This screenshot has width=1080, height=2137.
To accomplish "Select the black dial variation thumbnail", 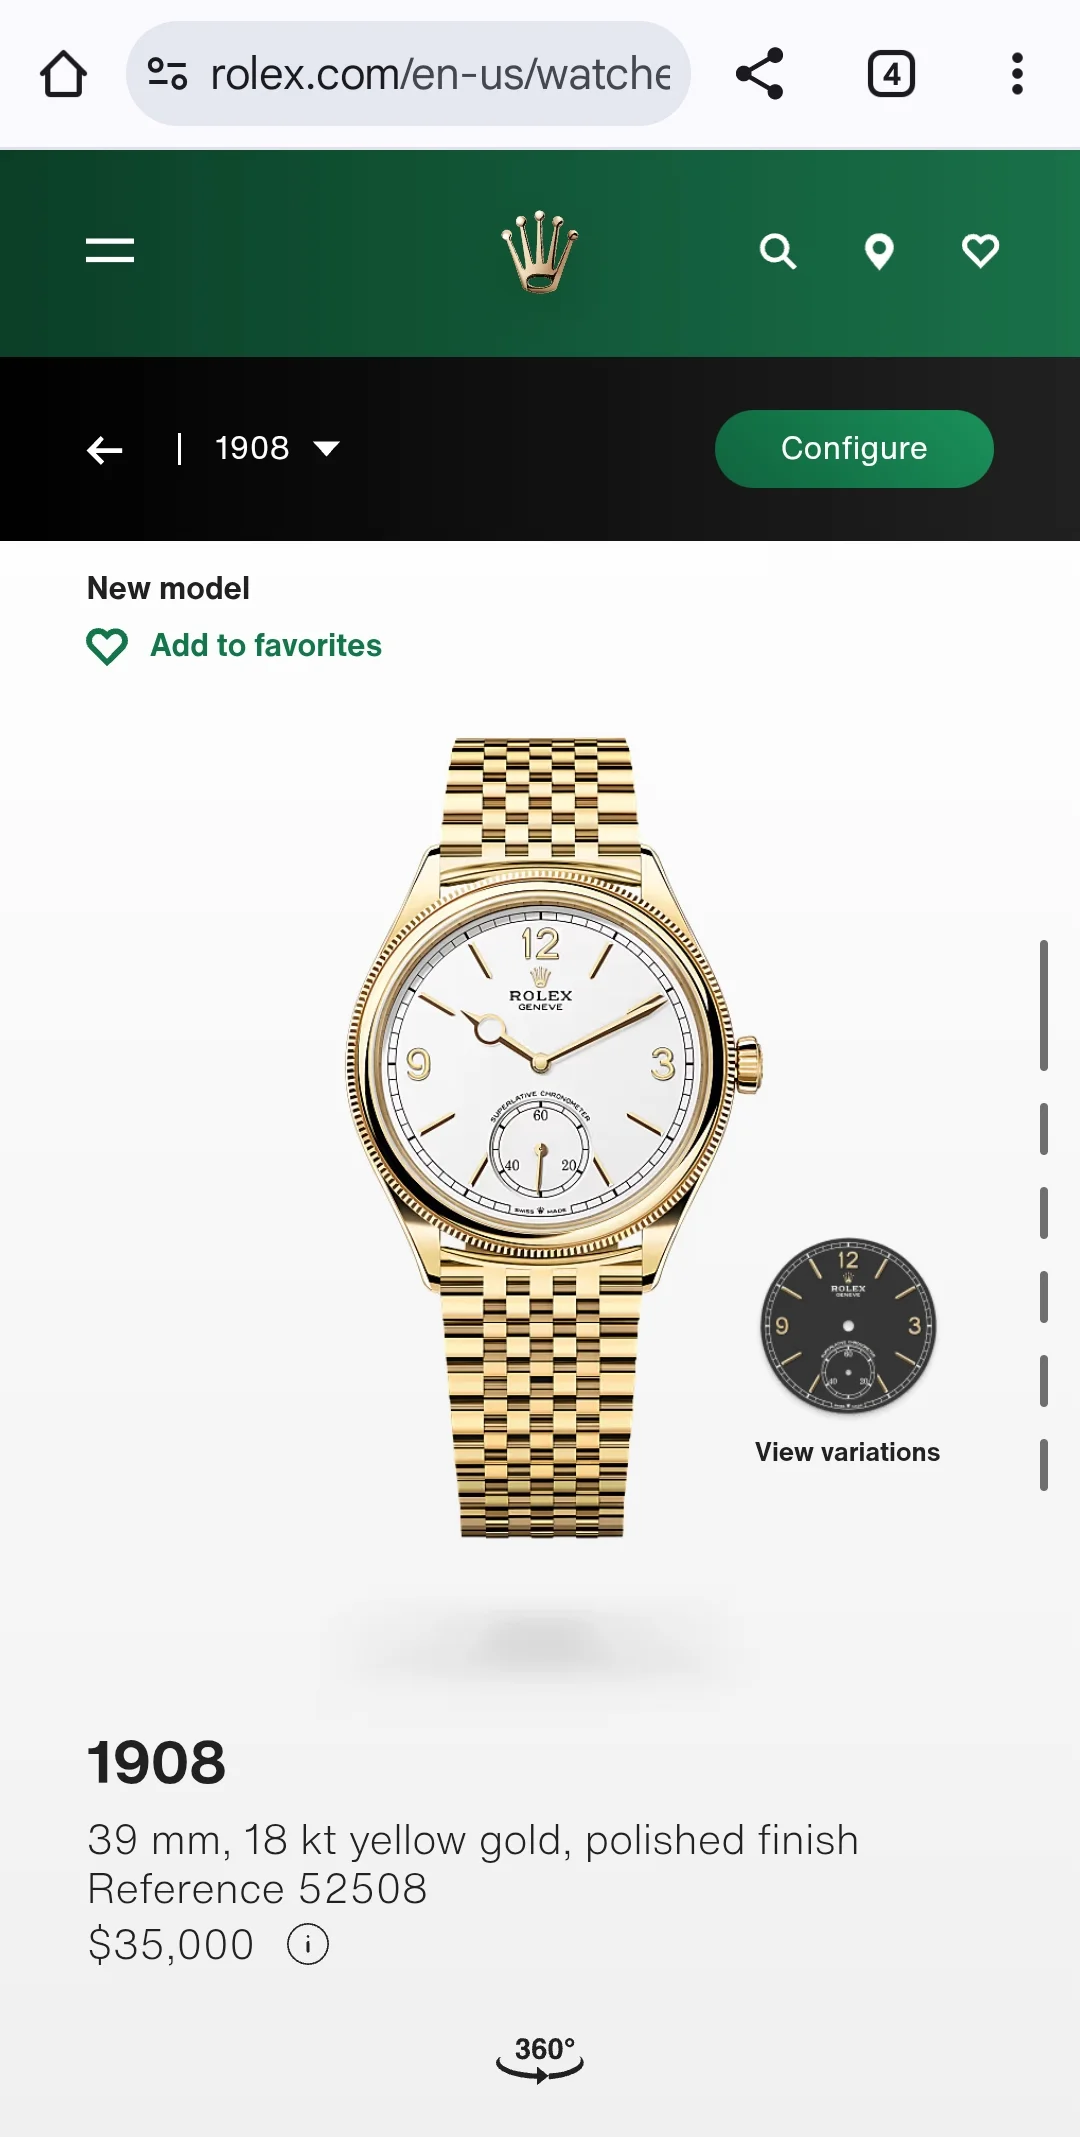I will pos(848,1325).
